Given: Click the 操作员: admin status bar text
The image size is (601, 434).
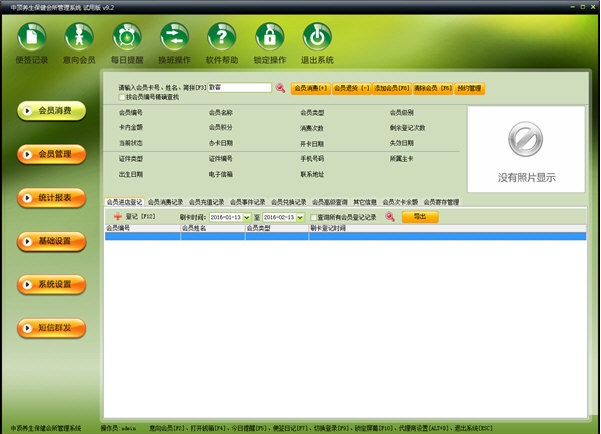Looking at the screenshot, I should pos(118,428).
